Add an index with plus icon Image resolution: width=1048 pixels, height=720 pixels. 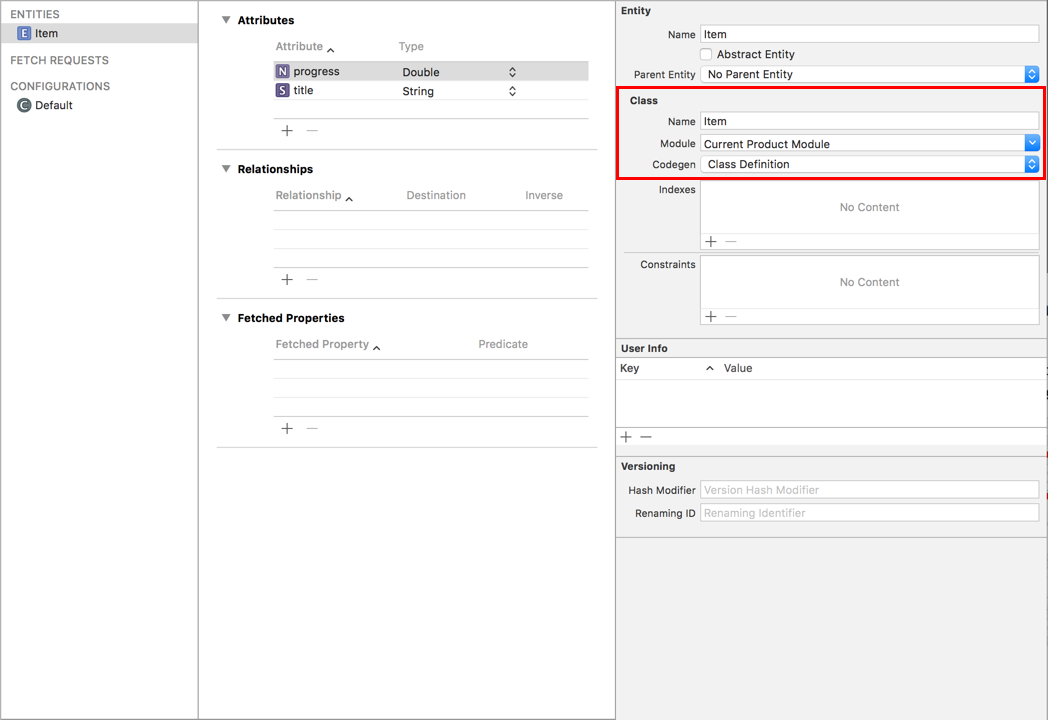[x=711, y=241]
